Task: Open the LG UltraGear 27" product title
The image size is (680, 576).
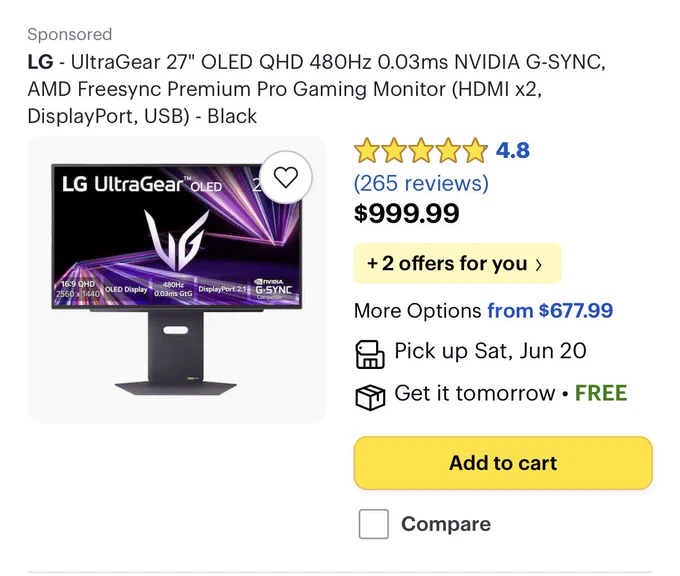Action: 317,89
